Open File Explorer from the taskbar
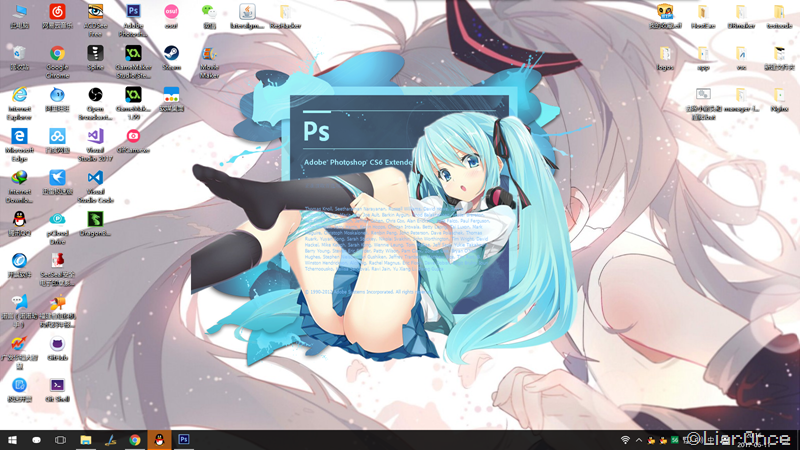Screen dimensions: 800x450 (x=85, y=440)
